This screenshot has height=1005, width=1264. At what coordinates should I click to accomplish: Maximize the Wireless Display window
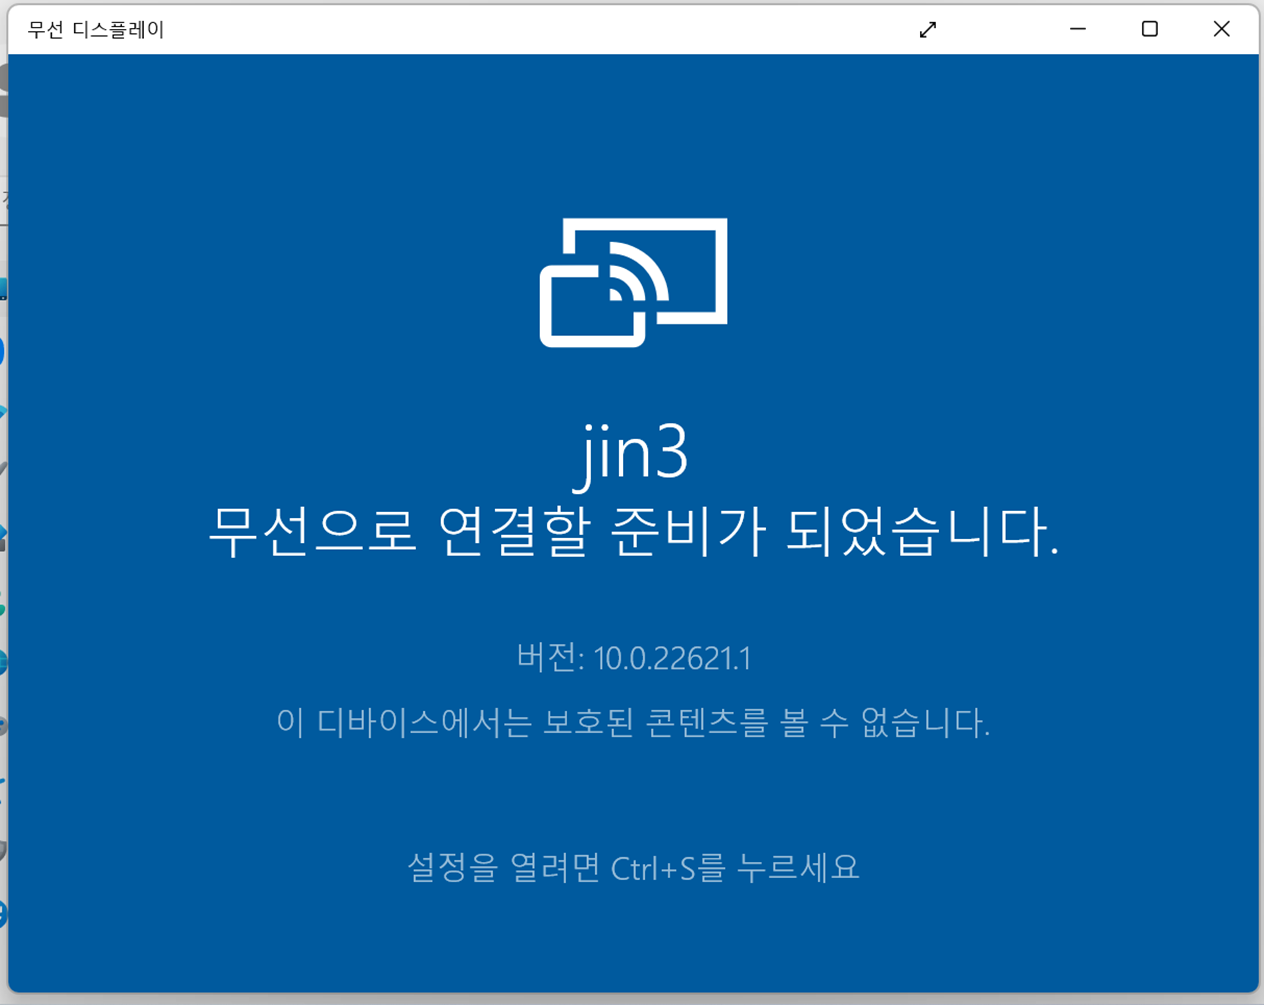(1150, 29)
